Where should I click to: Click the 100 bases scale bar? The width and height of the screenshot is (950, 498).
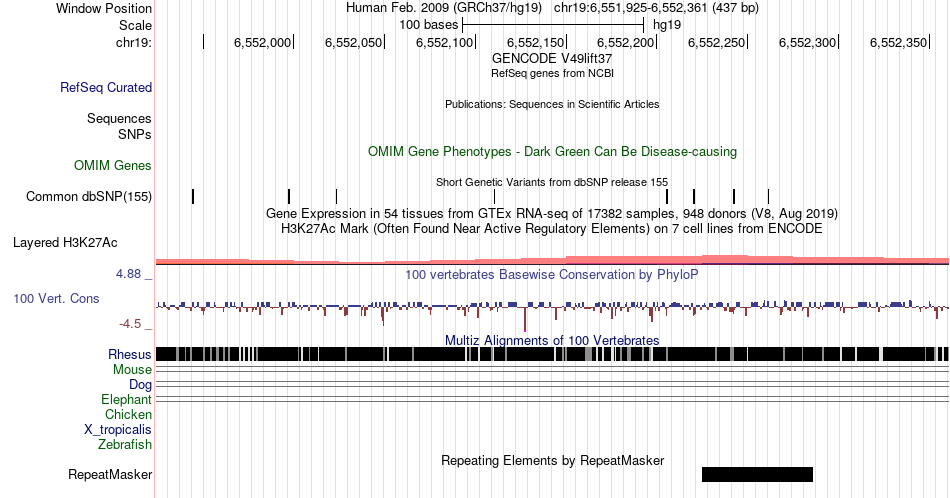click(x=553, y=25)
